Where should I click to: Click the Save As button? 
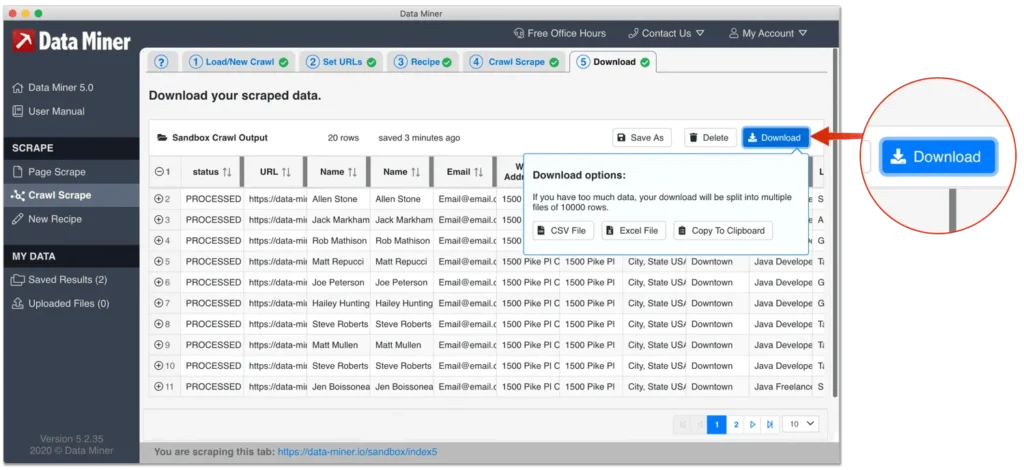pyautogui.click(x=641, y=138)
